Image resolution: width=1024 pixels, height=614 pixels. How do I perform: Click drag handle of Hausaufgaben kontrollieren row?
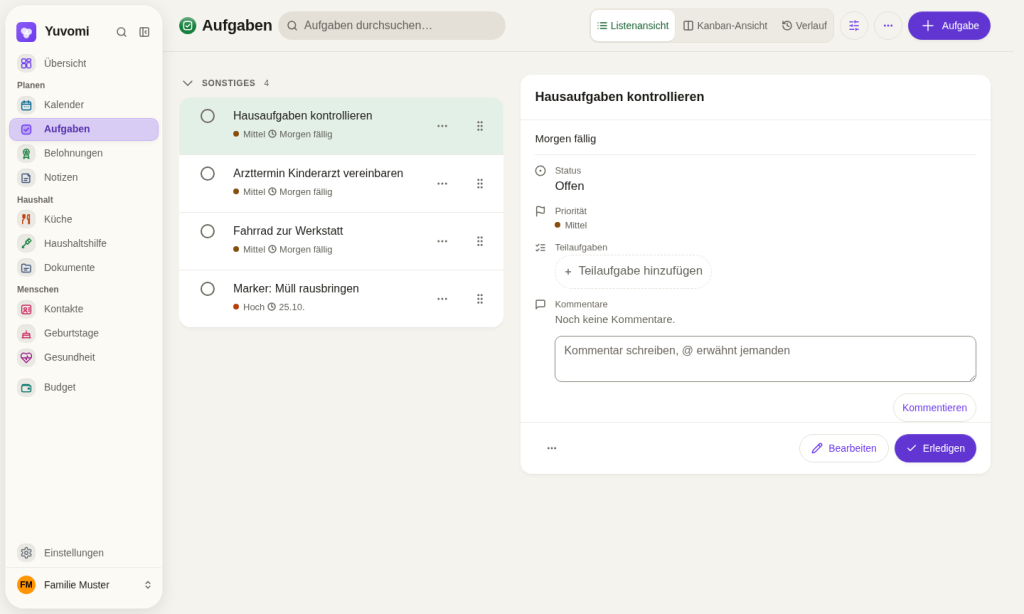[x=480, y=126]
